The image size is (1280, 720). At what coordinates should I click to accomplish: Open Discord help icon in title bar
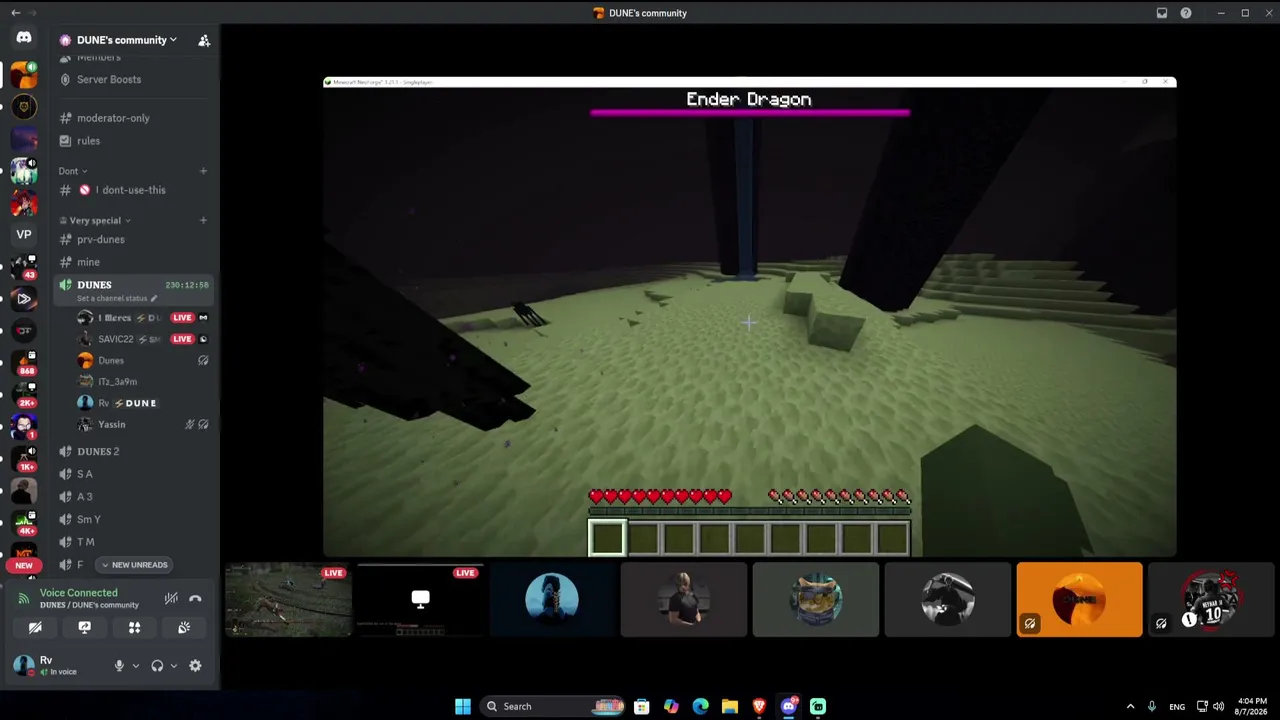tap(1186, 13)
